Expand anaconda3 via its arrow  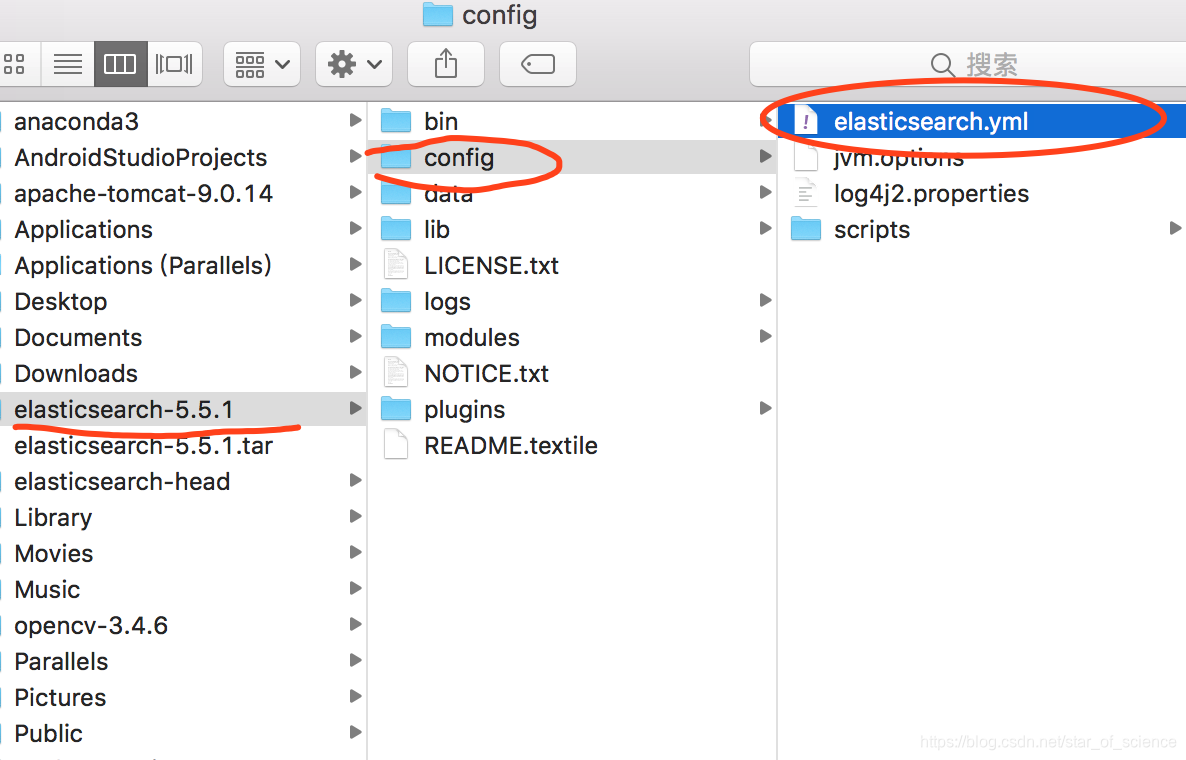tap(355, 119)
